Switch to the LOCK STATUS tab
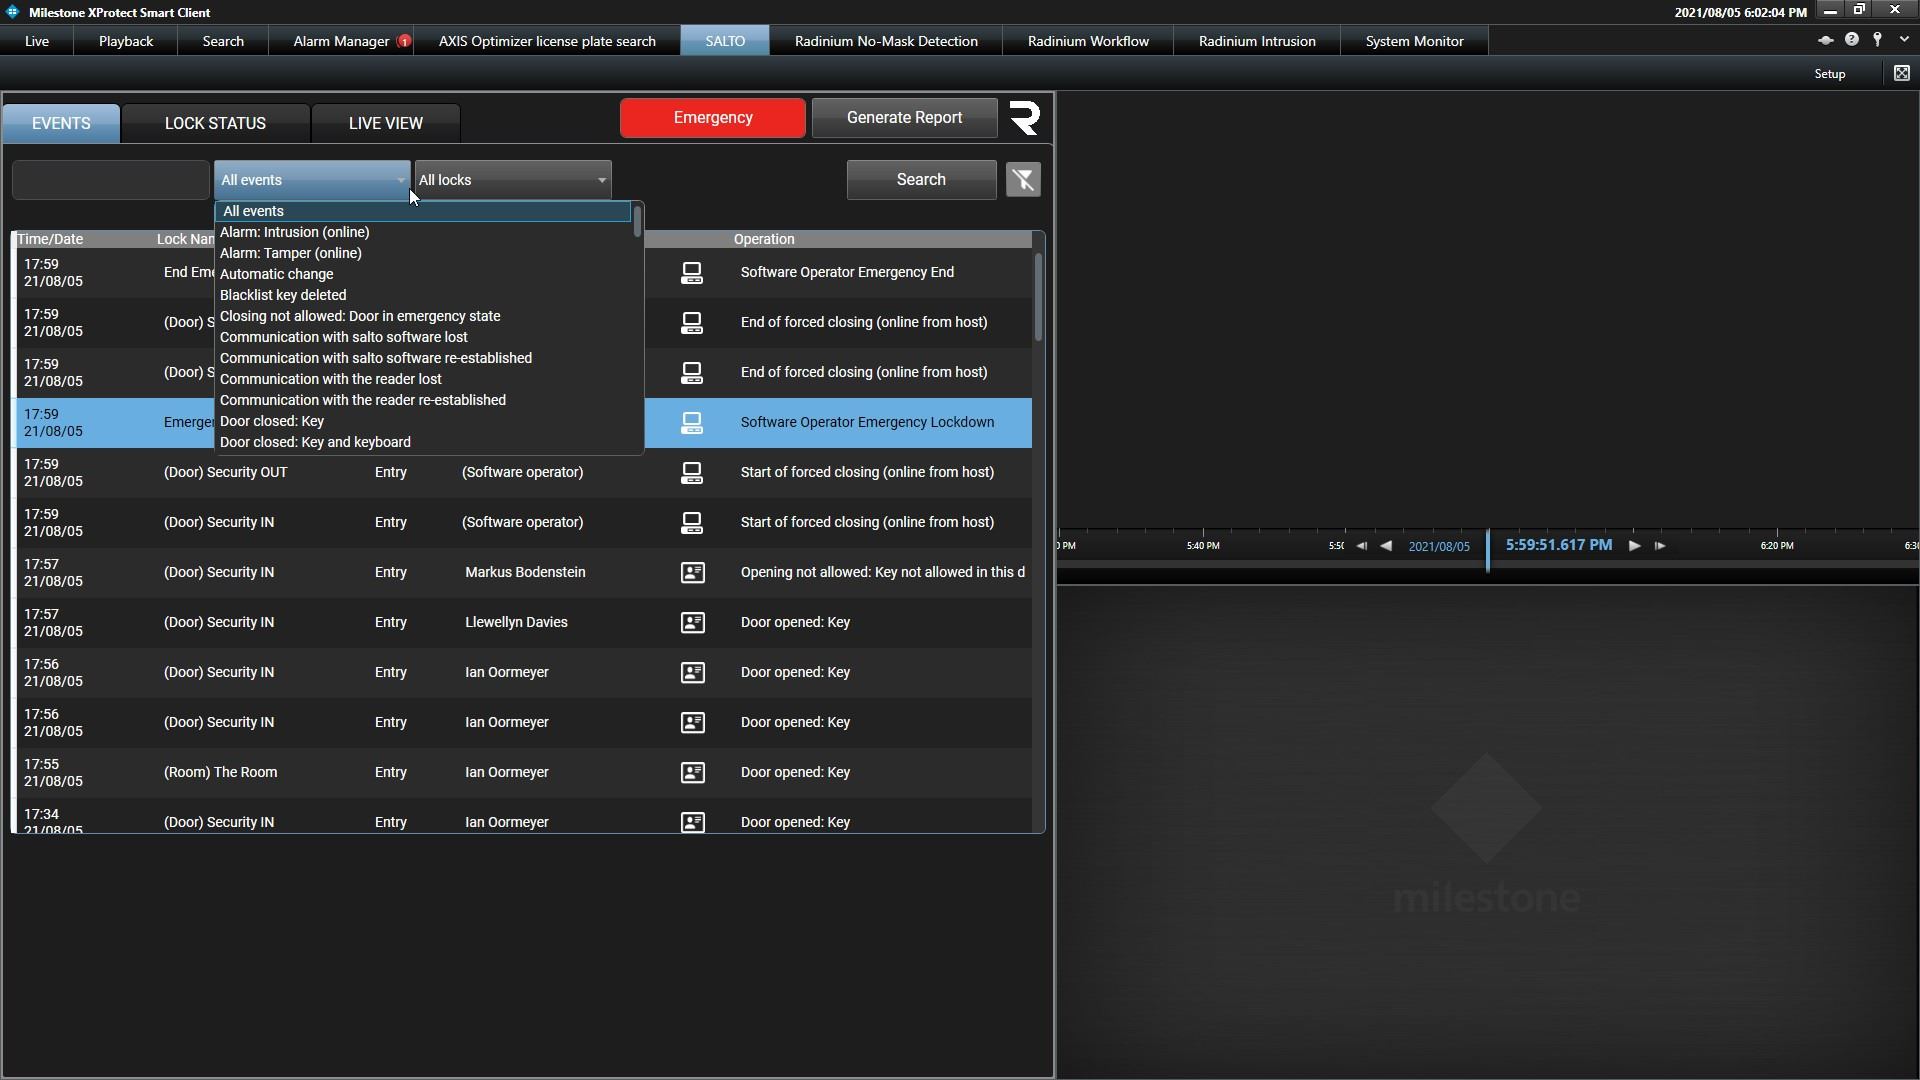 coord(215,123)
